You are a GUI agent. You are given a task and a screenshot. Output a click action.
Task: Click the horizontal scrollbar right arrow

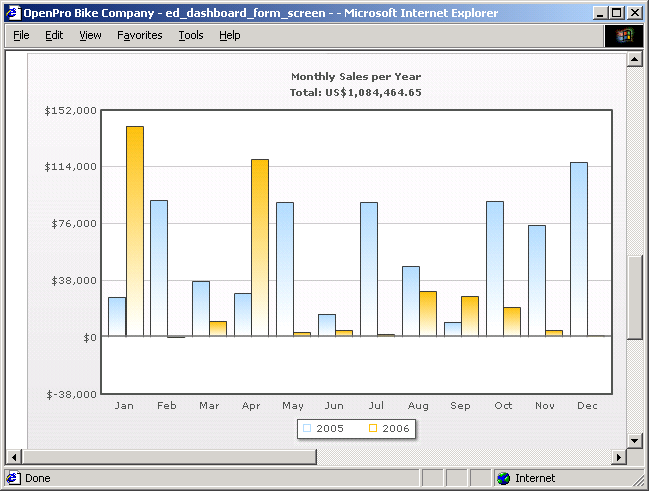click(618, 457)
